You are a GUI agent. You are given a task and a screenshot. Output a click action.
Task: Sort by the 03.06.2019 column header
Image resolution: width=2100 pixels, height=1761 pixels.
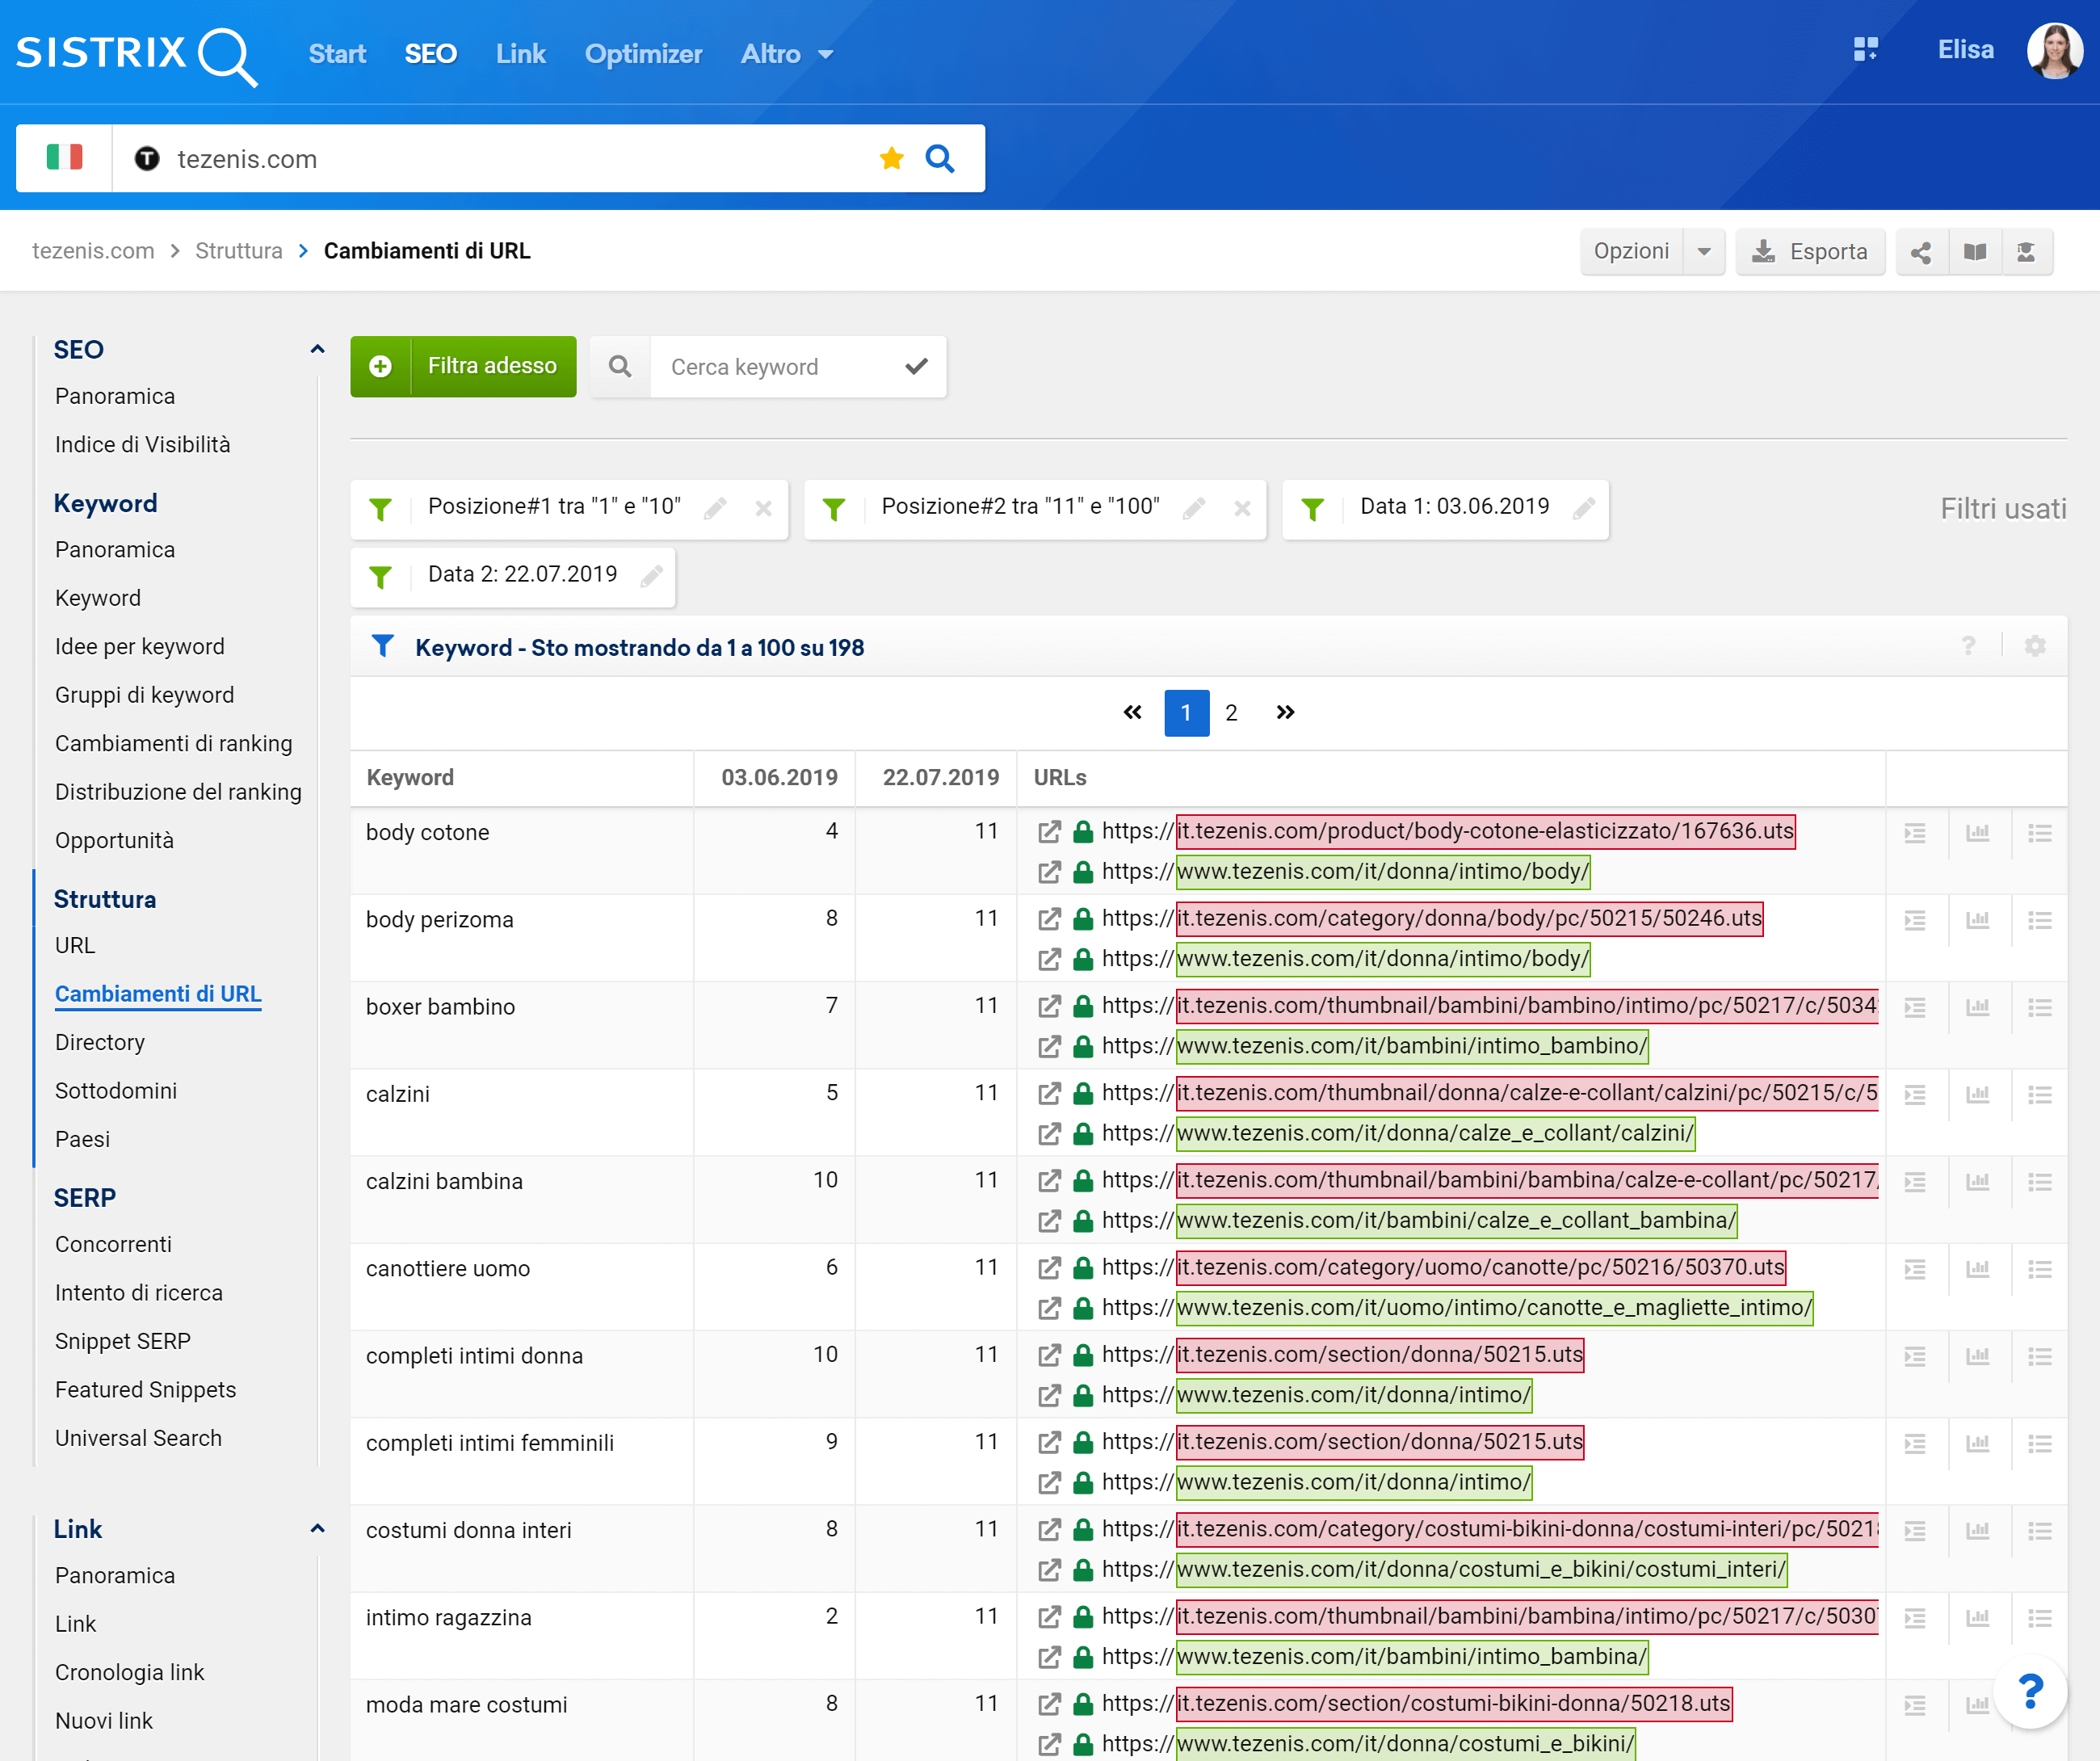tap(780, 778)
